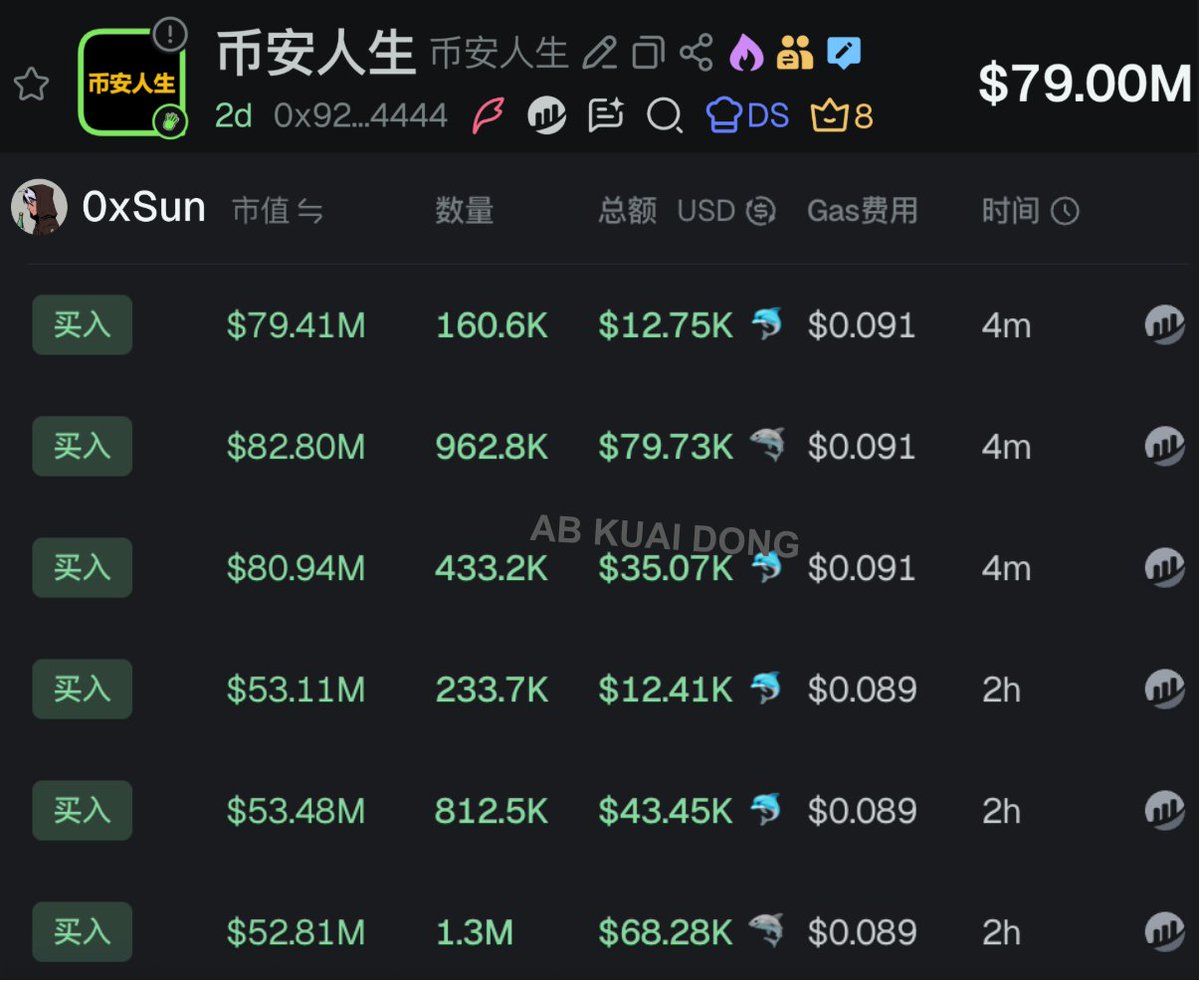Click 买入 tag on the $82.80M row
Screen dimensions: 1200x981
(x=82, y=446)
